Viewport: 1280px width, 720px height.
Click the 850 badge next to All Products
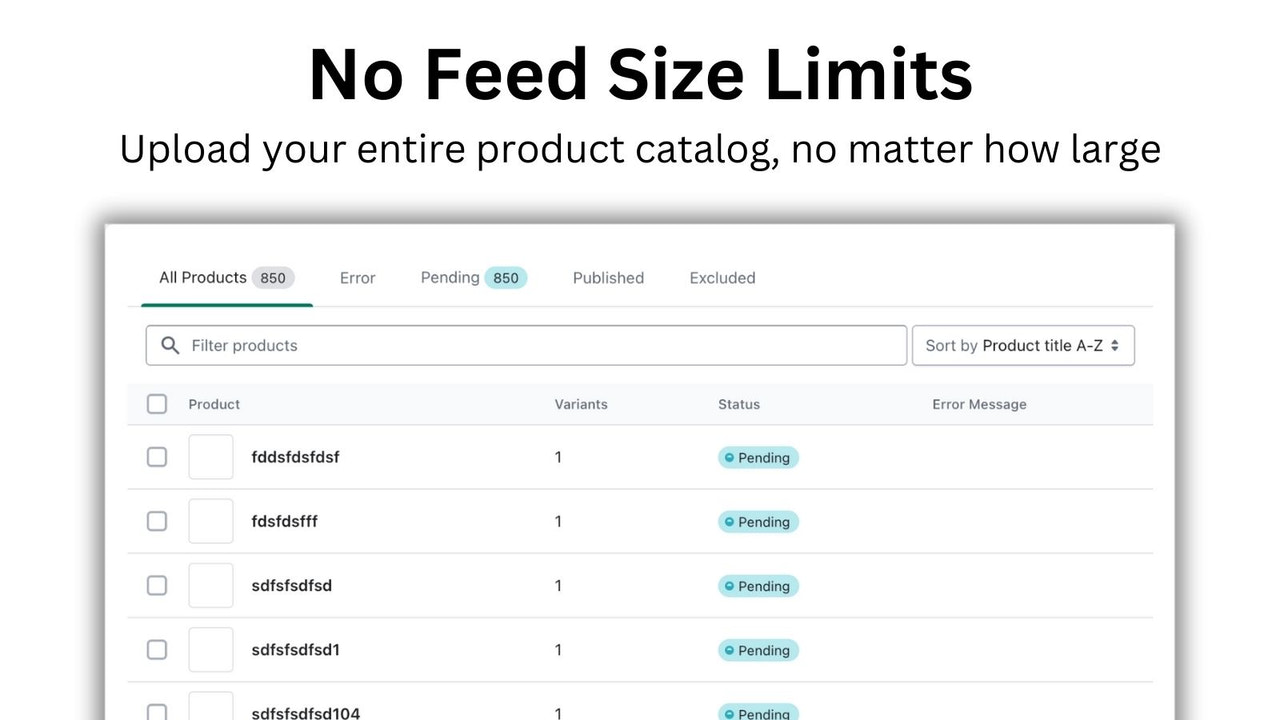point(272,277)
